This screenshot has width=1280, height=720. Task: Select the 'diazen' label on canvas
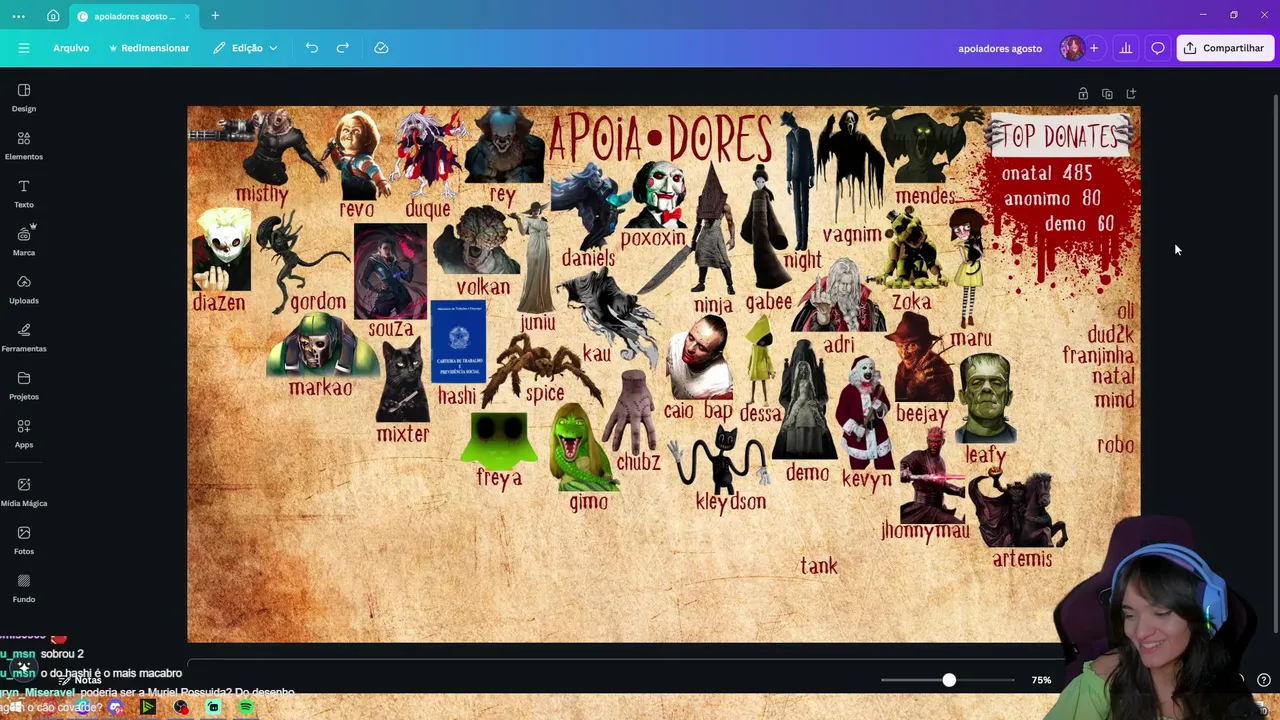219,302
